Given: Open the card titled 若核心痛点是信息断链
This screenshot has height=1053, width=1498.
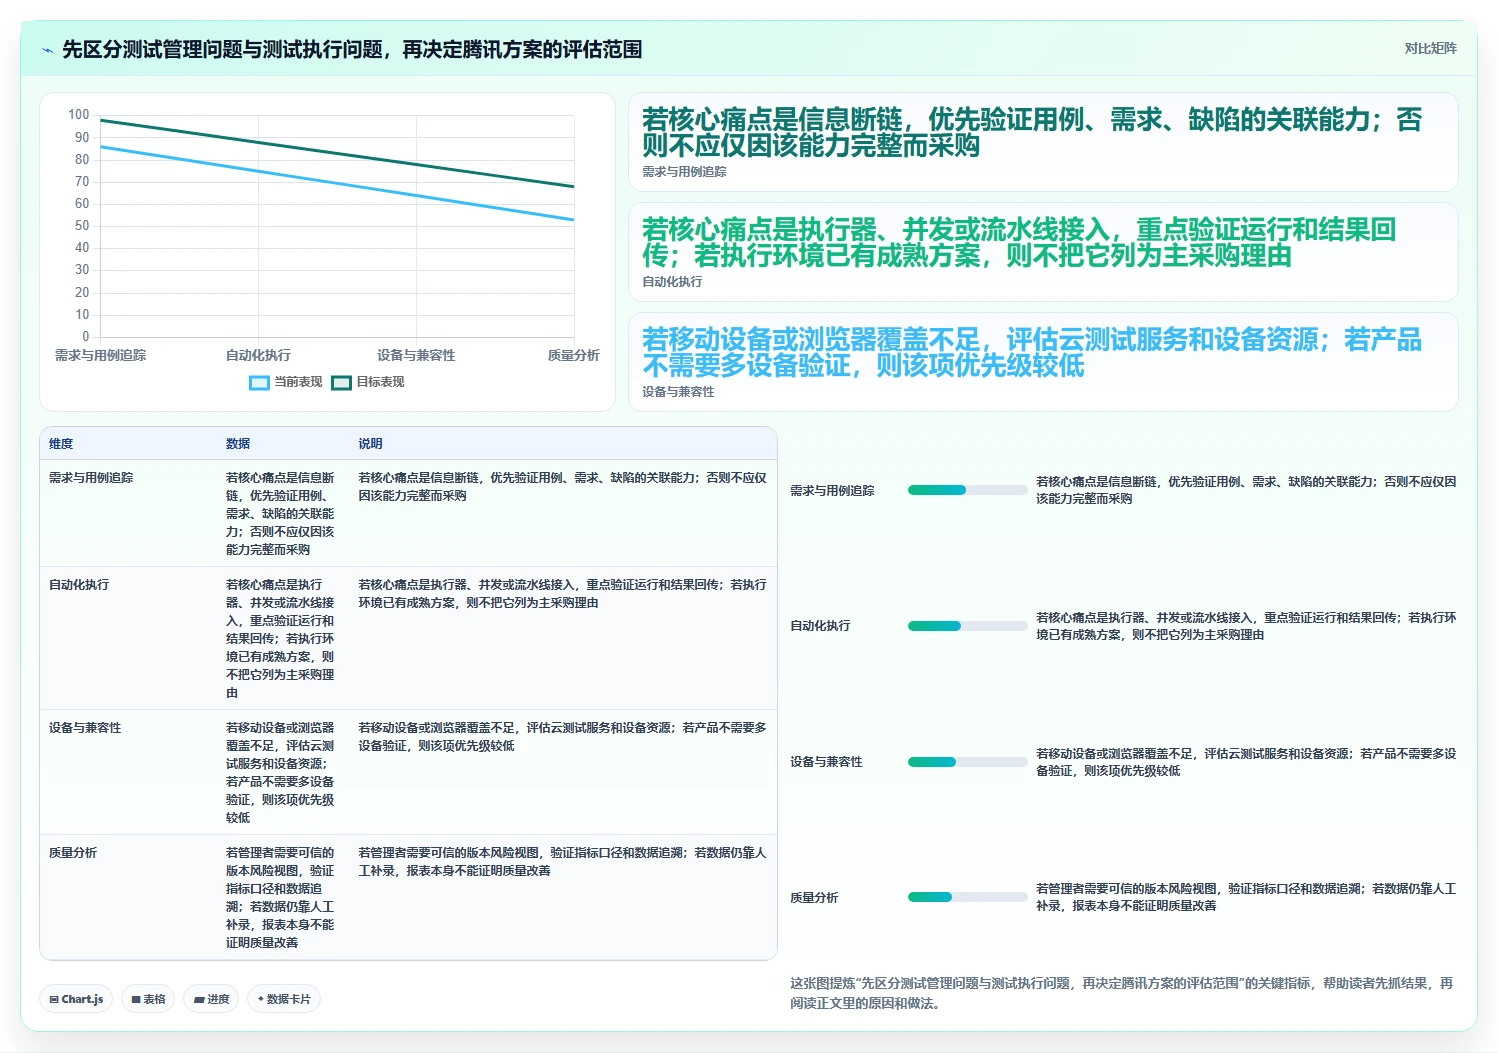Looking at the screenshot, I should coord(1043,142).
